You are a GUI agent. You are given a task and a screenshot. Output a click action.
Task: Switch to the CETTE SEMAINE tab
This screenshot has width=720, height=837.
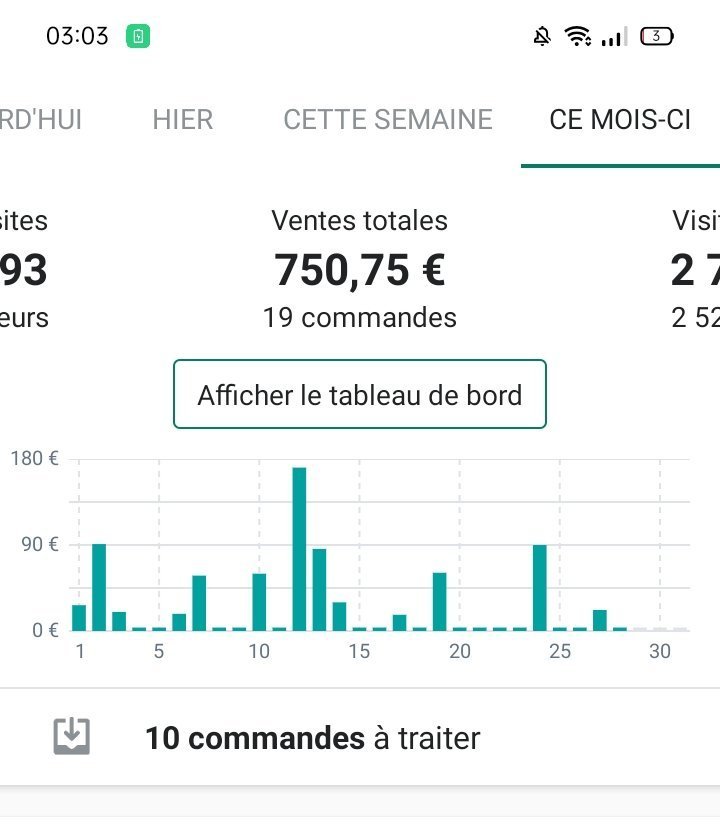388,120
